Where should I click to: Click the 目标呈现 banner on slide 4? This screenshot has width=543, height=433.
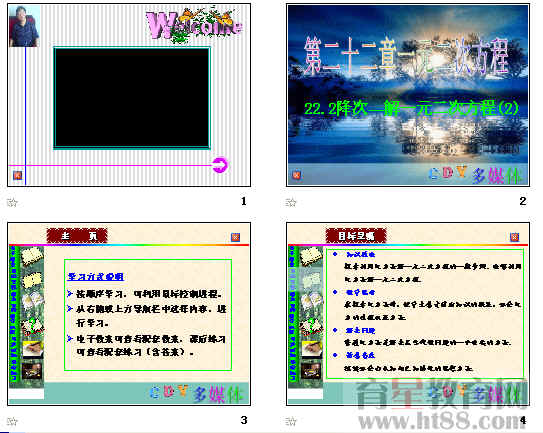[x=356, y=236]
